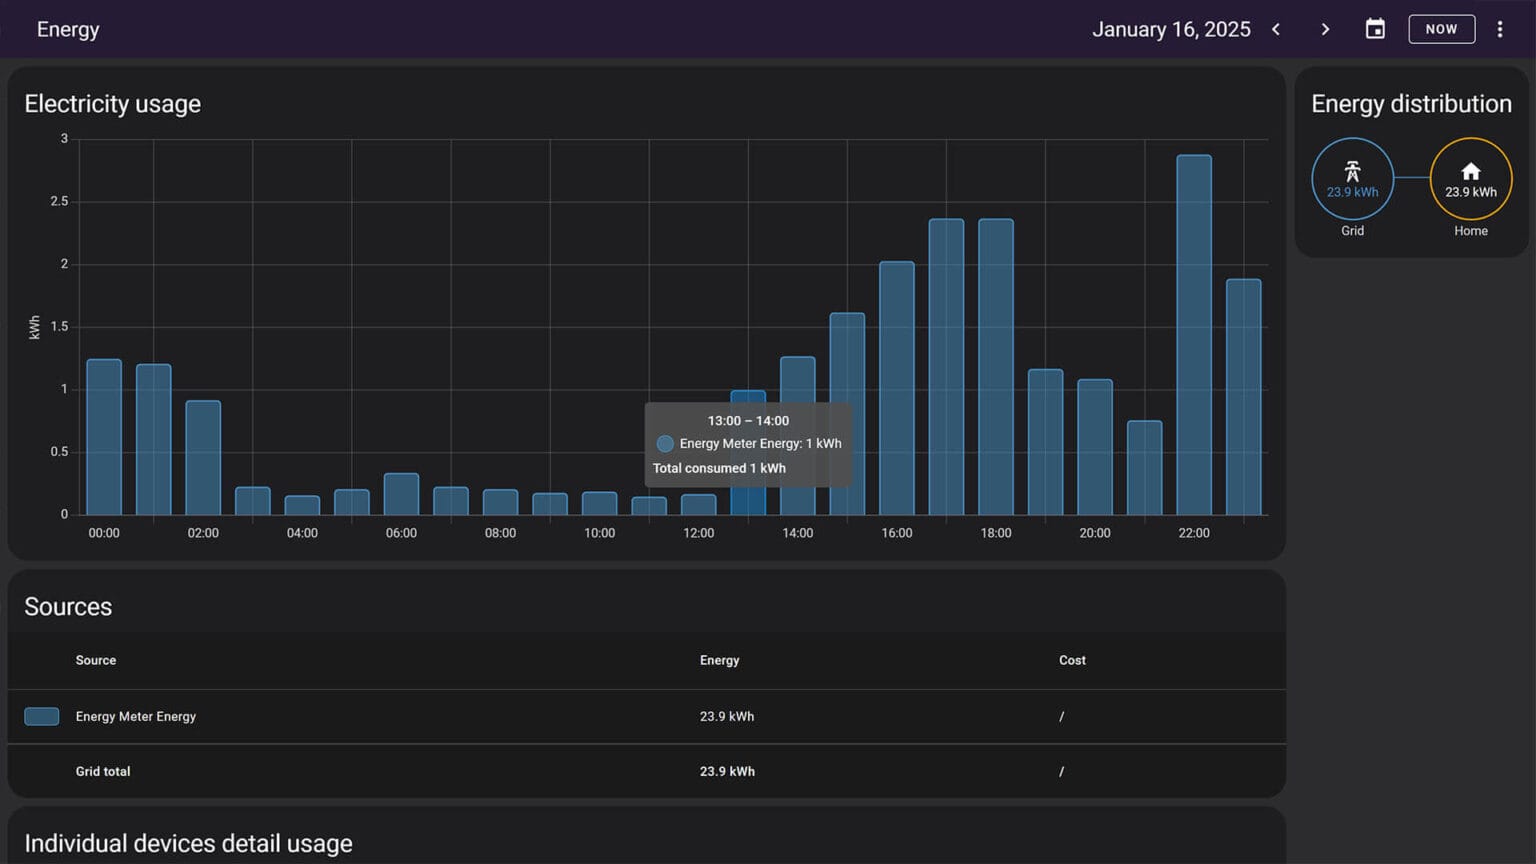The width and height of the screenshot is (1536, 864).
Task: Click the Grid transmission tower icon
Action: [1352, 171]
